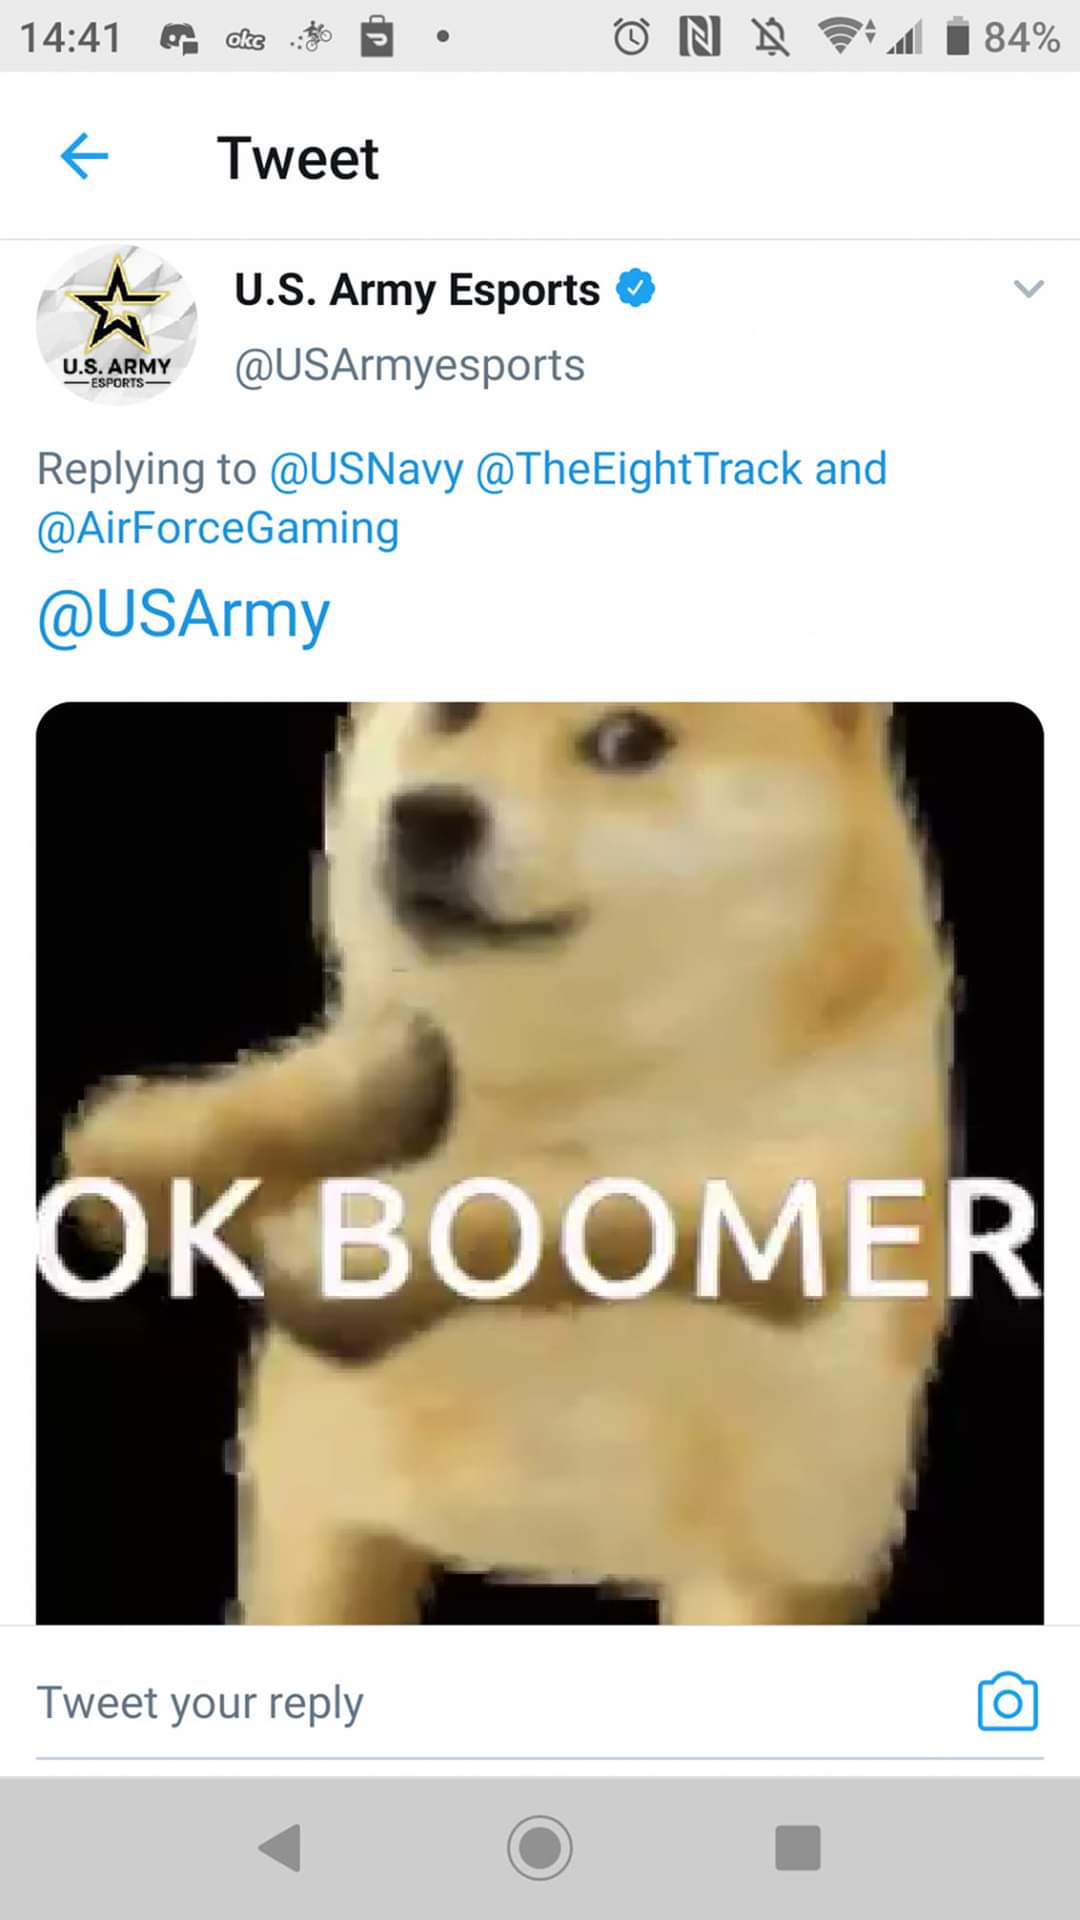Open the U.S. Army Esports profile picture
1080x1920 pixels.
[x=117, y=325]
